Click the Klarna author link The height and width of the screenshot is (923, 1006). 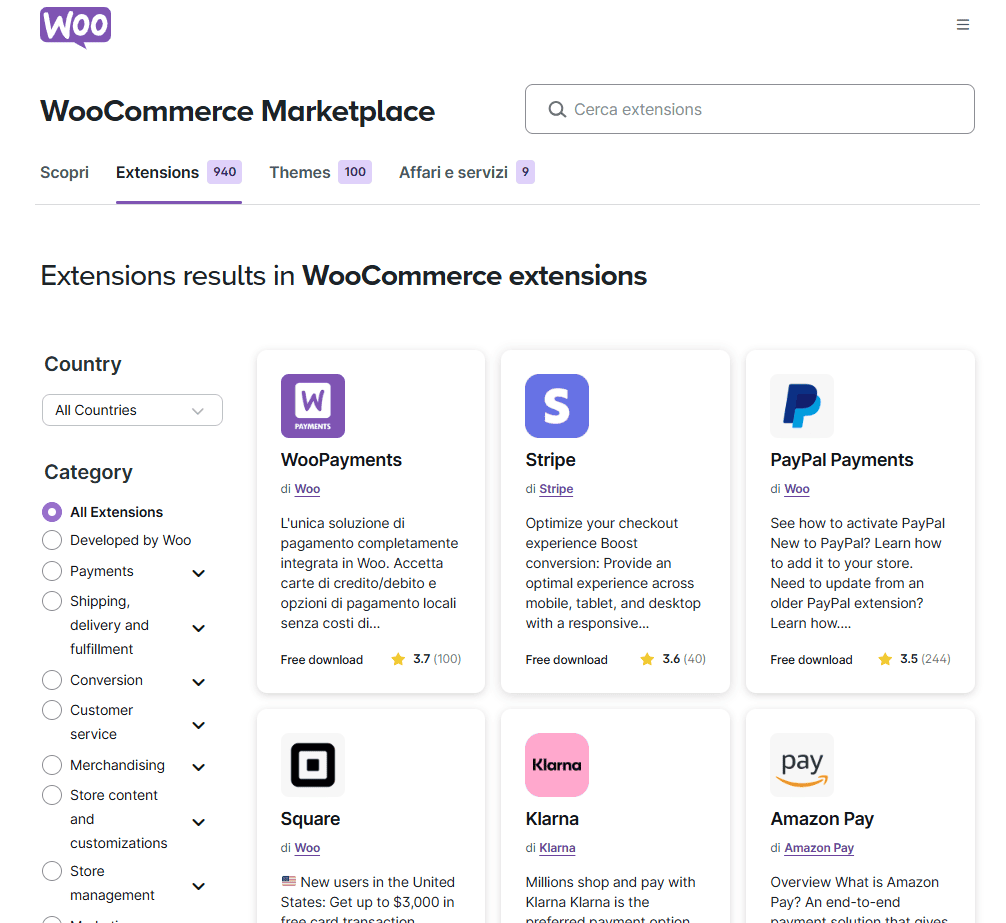click(558, 848)
